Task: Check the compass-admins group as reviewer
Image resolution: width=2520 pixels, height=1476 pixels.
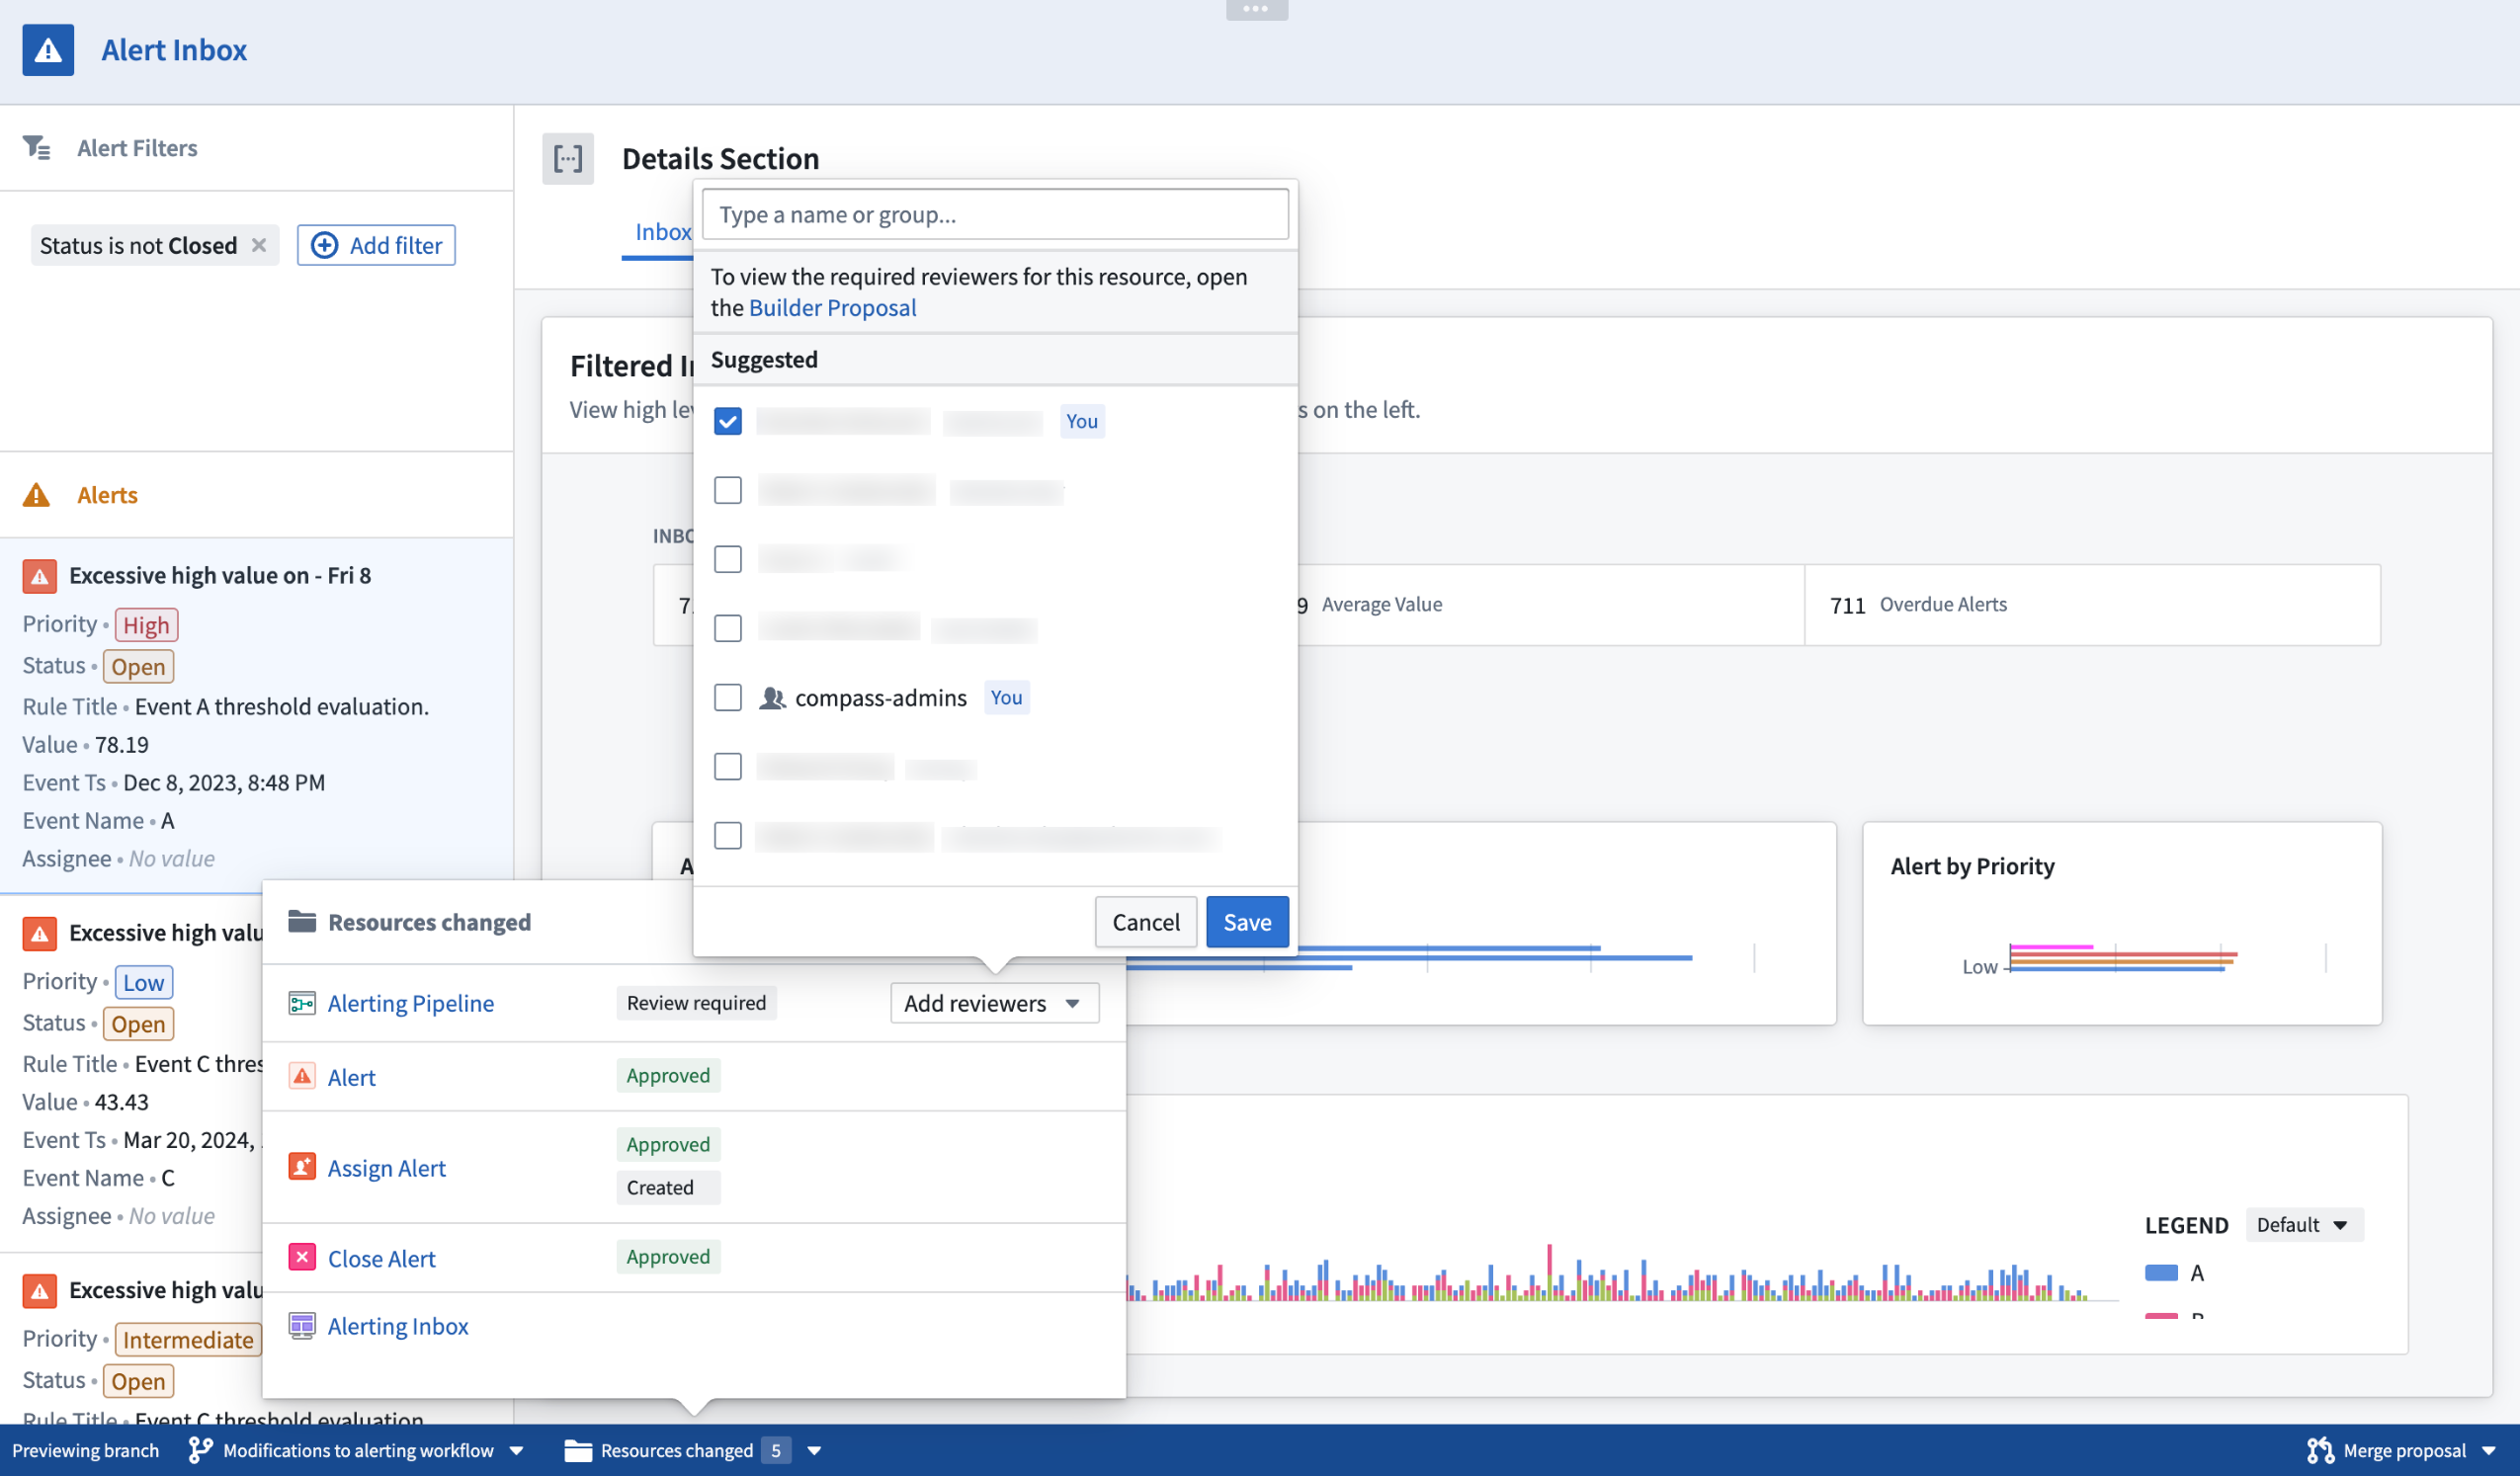Action: [727, 698]
